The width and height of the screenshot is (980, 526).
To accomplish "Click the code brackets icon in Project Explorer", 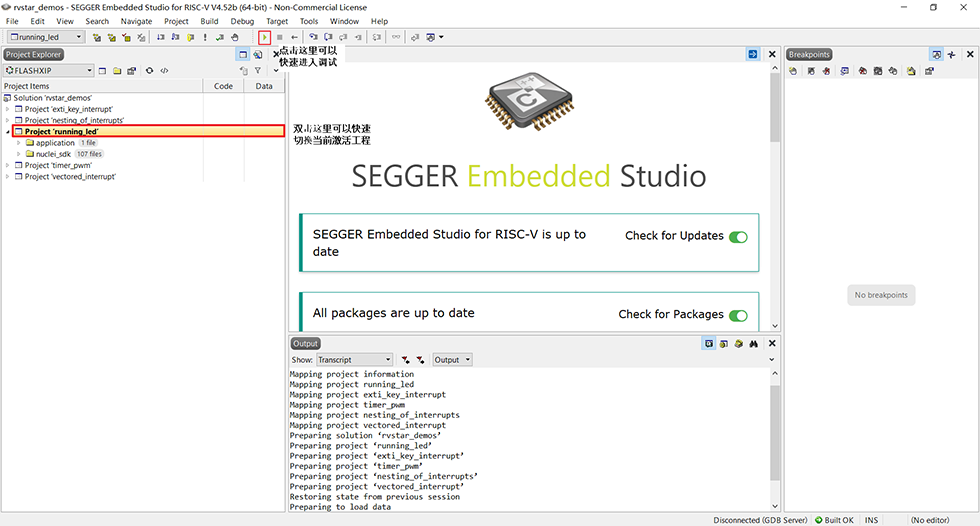I will [x=164, y=71].
